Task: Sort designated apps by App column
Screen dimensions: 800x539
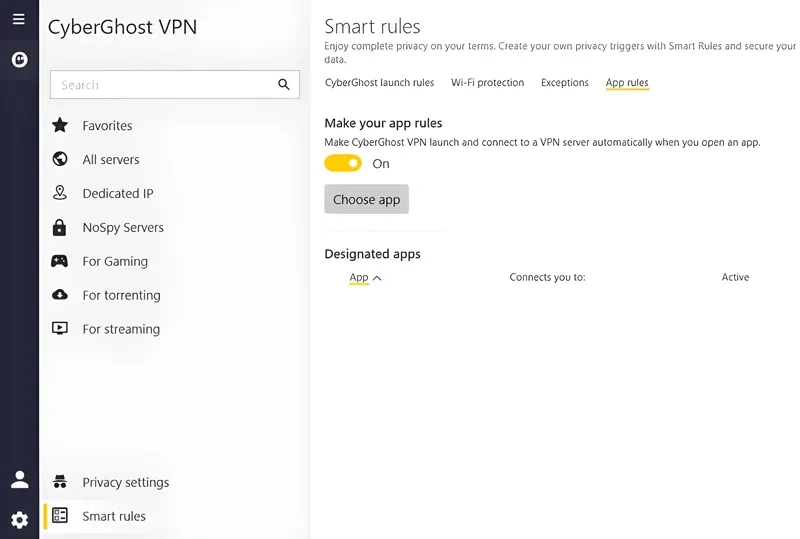Action: click(x=365, y=277)
